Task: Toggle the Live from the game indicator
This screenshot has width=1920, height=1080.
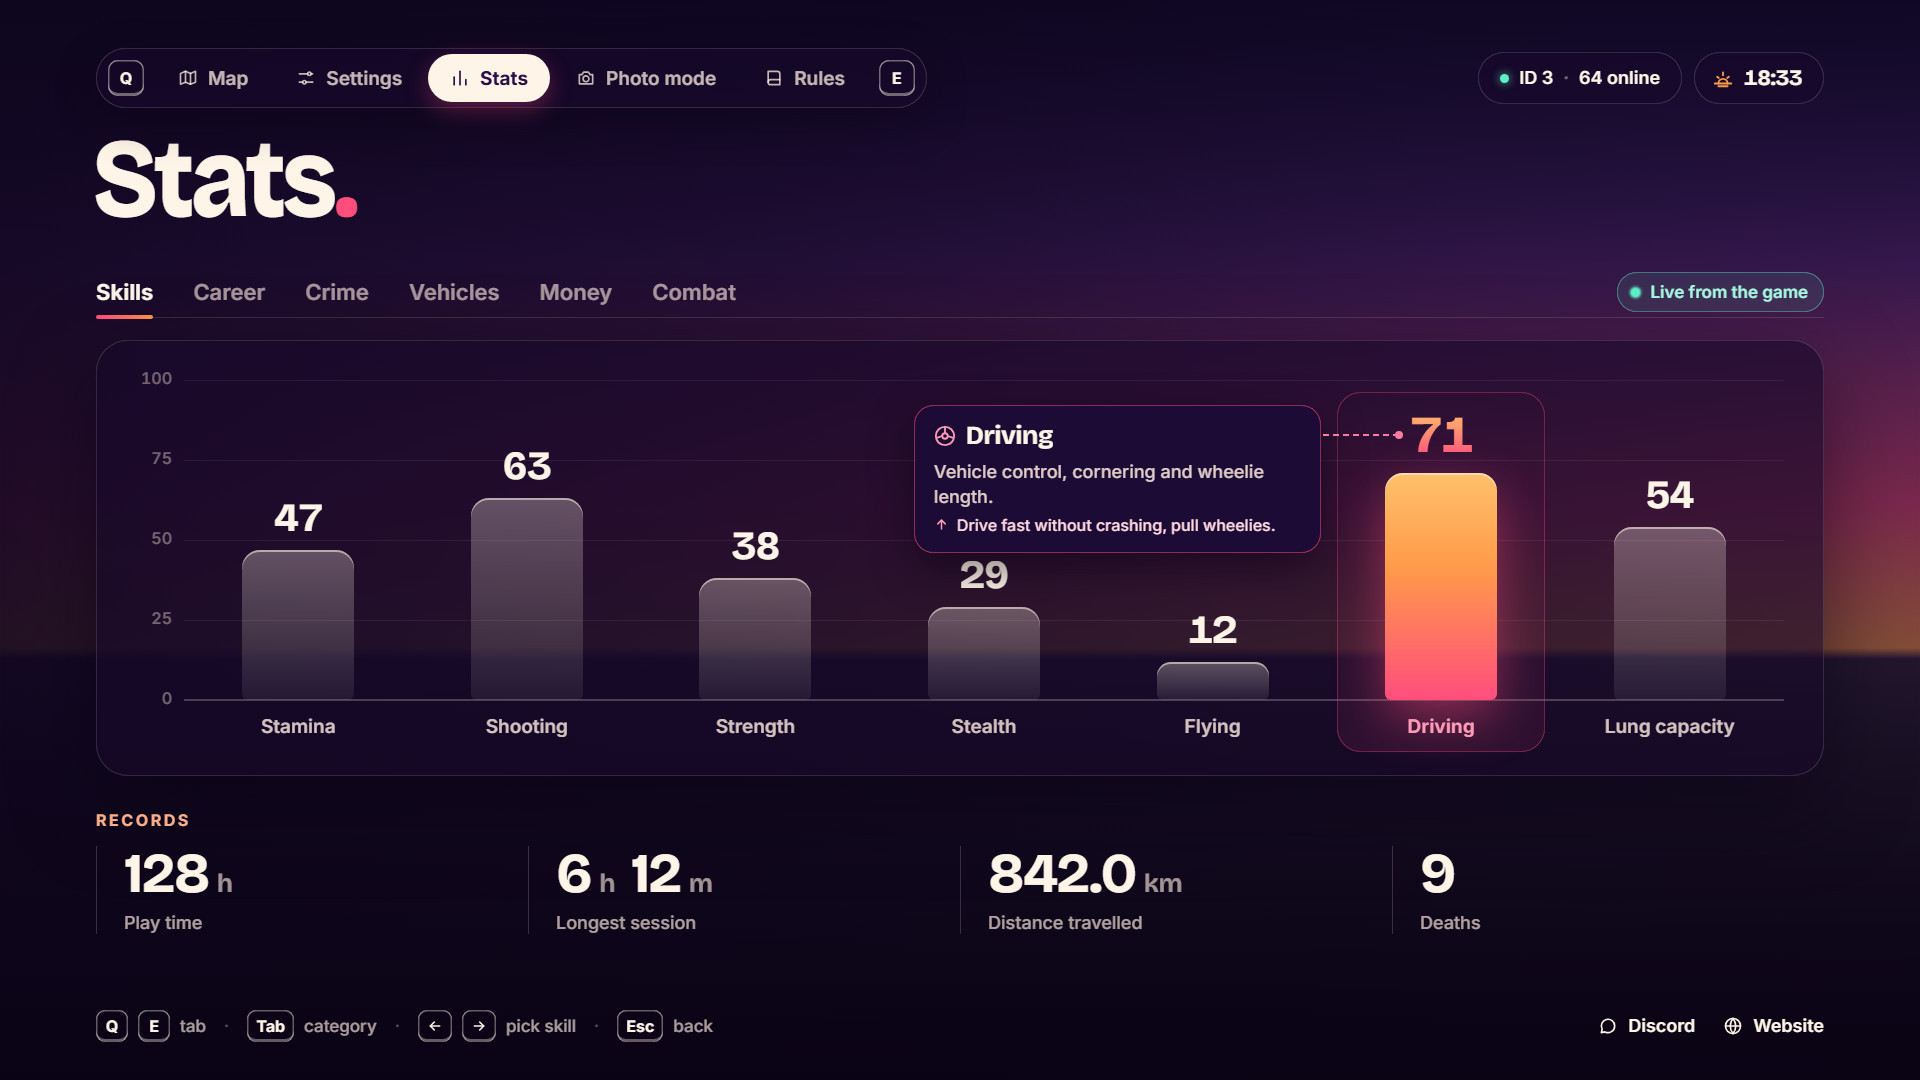Action: [1720, 292]
